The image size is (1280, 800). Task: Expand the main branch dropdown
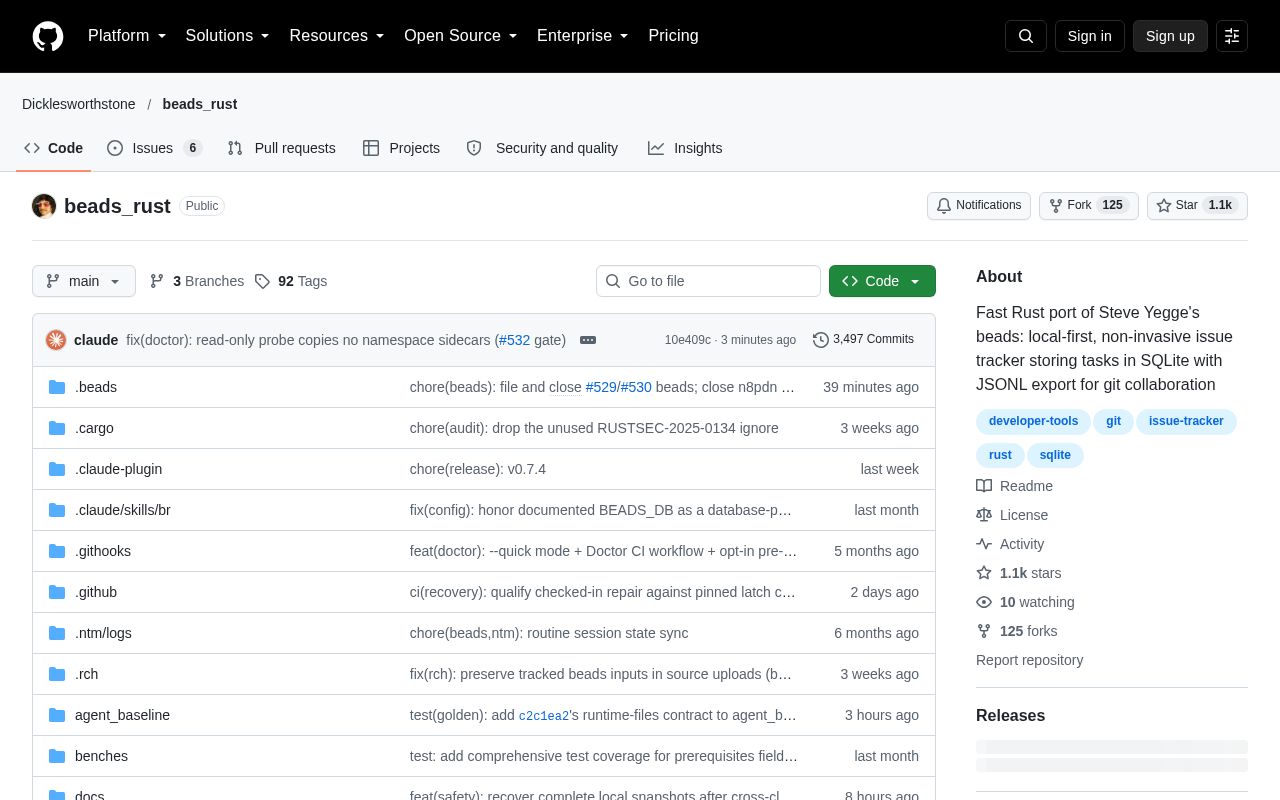click(84, 281)
